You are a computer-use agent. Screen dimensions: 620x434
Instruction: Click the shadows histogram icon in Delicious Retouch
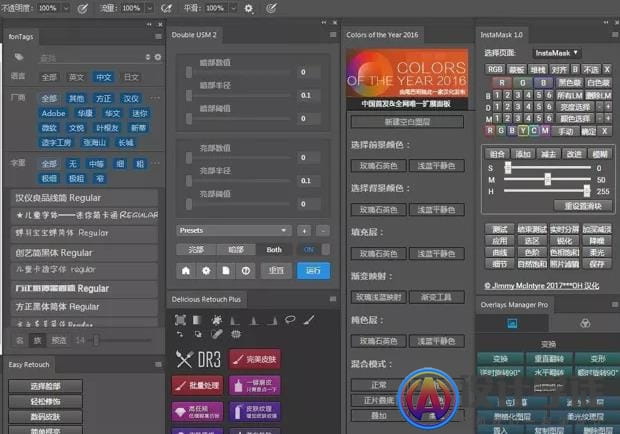click(x=235, y=320)
